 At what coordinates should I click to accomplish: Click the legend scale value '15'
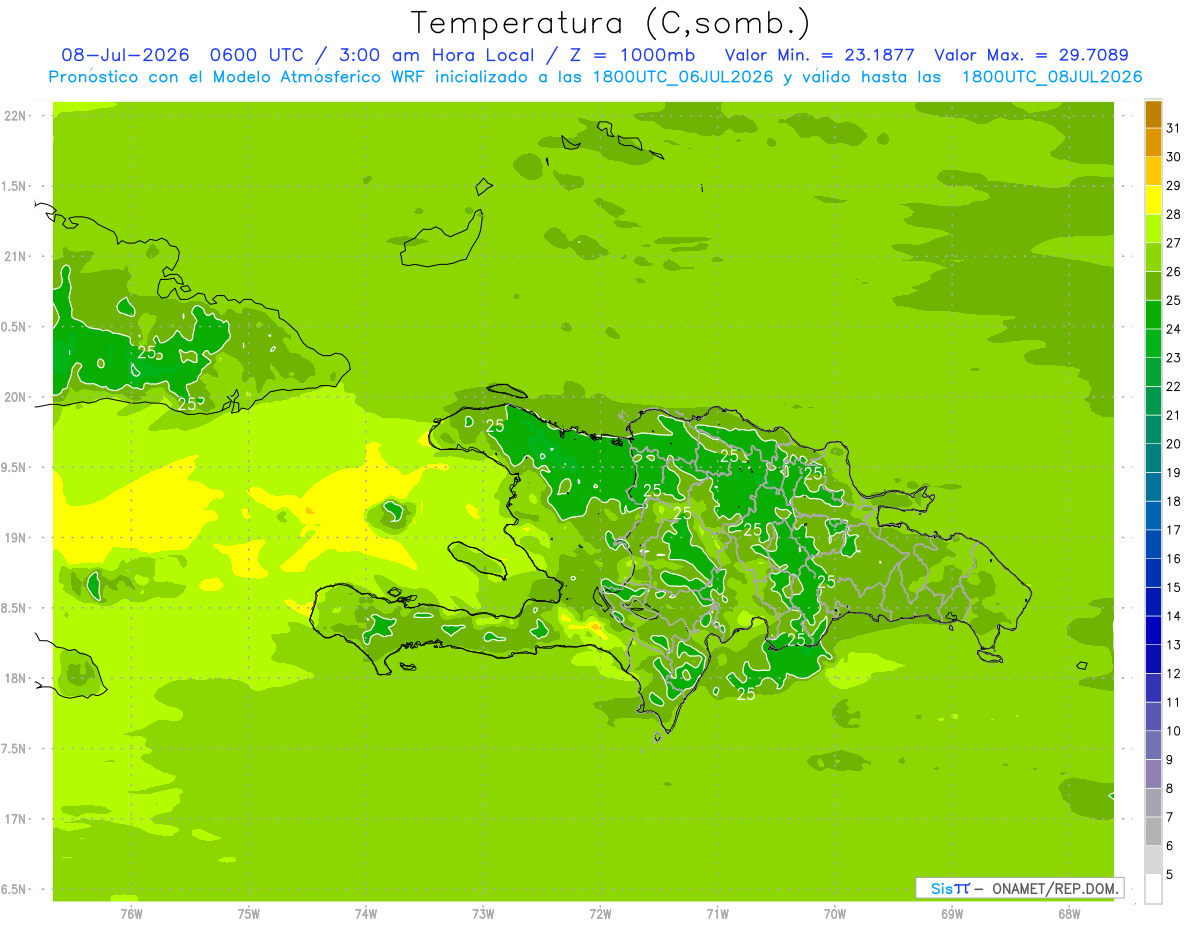(1174, 588)
